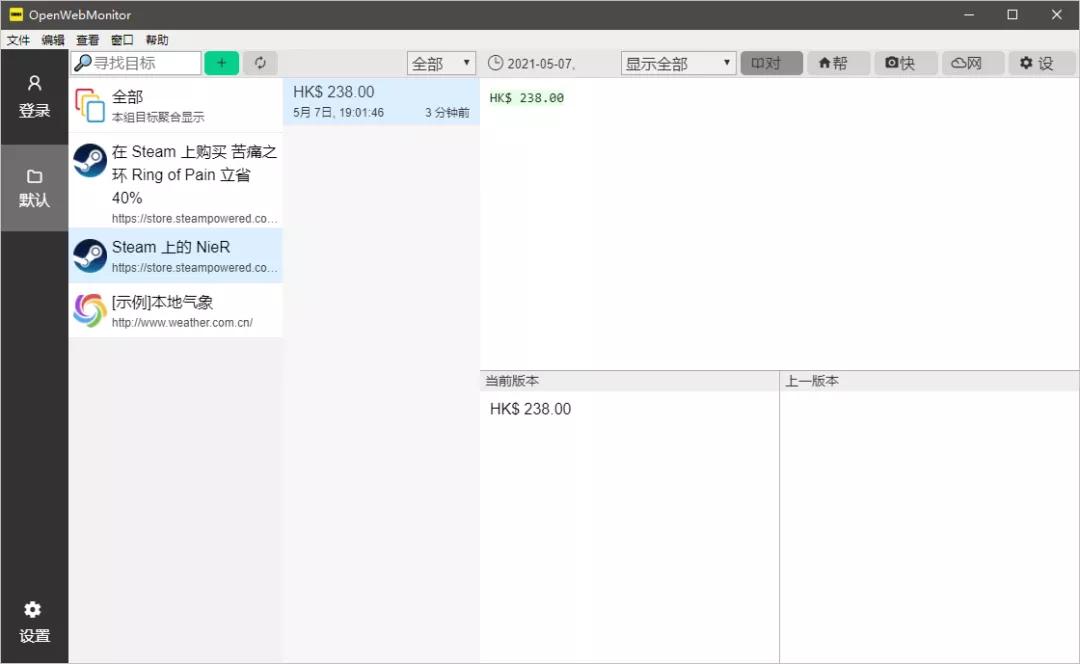Open the 登录 login panel in sidebar
Screen dimensions: 1080x664
point(34,97)
